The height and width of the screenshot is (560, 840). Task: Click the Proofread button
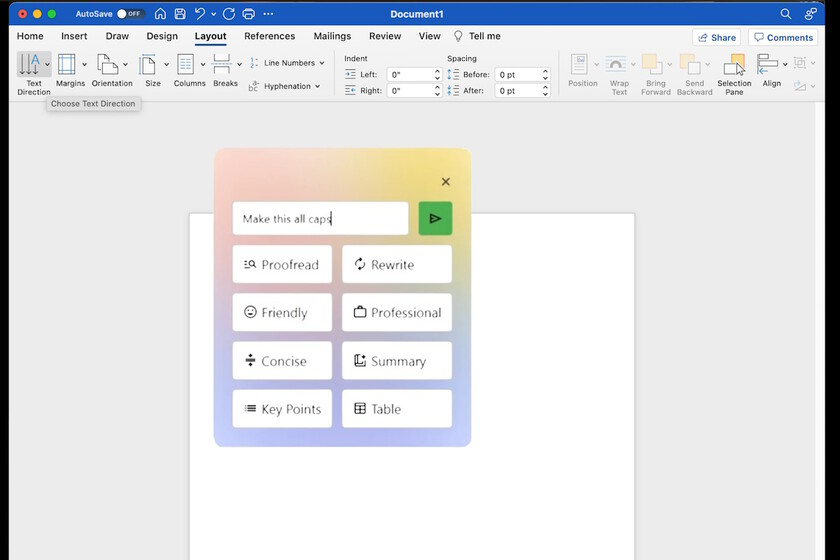point(282,264)
